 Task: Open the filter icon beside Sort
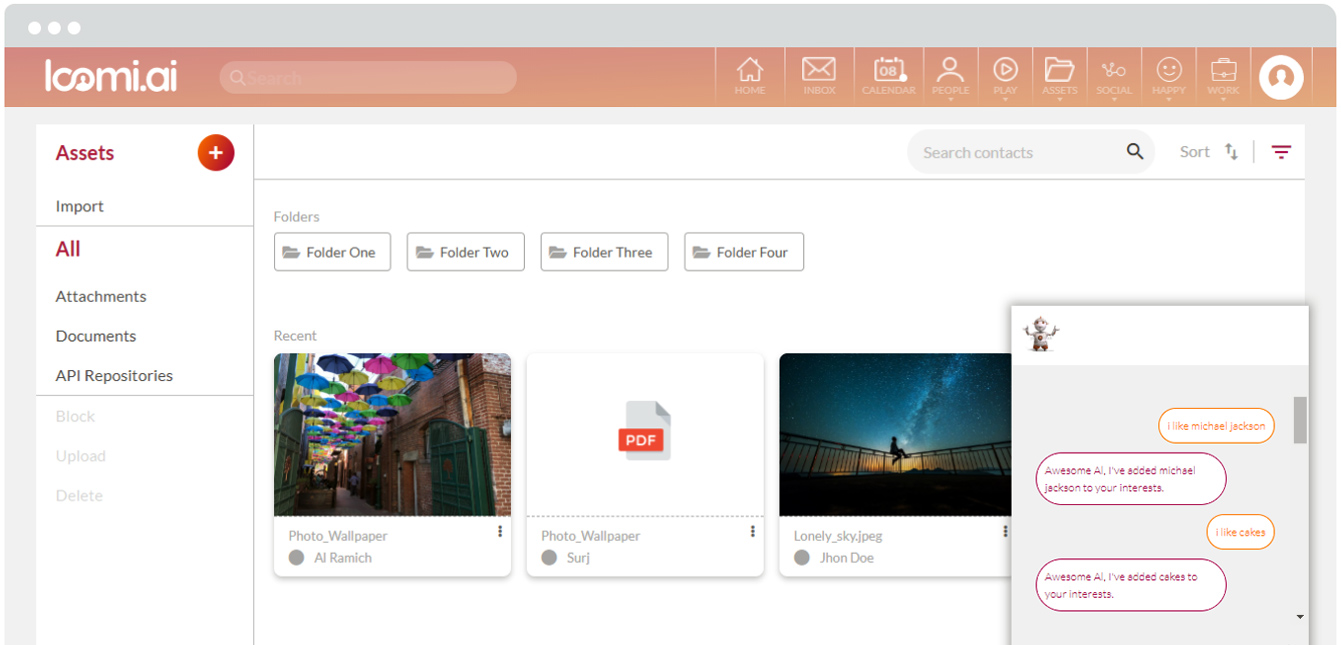point(1281,152)
